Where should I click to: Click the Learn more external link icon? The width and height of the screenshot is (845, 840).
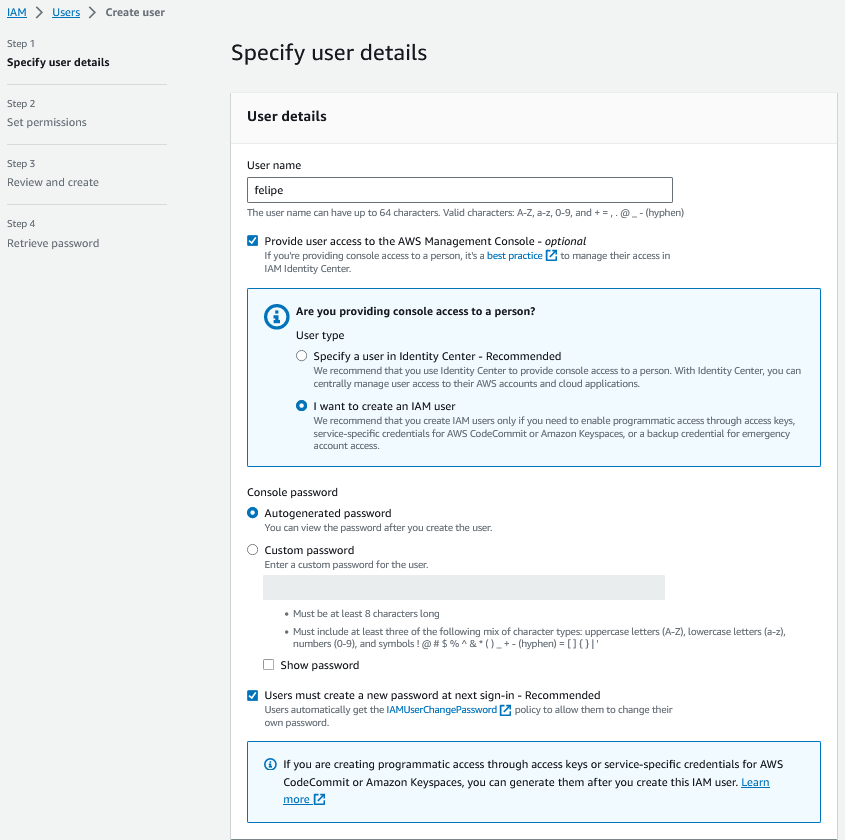point(319,800)
